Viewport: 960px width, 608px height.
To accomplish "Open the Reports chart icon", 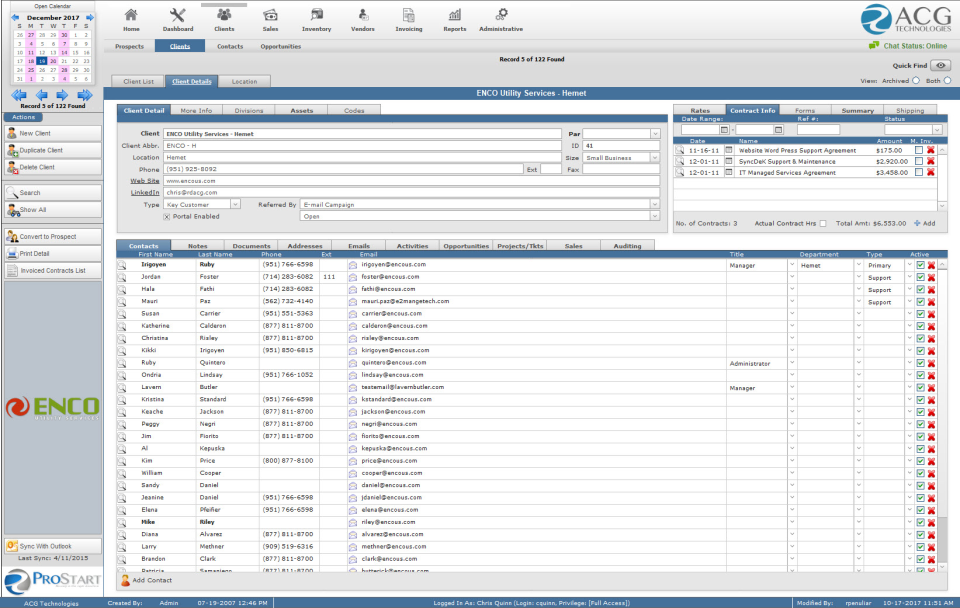I will click(454, 20).
